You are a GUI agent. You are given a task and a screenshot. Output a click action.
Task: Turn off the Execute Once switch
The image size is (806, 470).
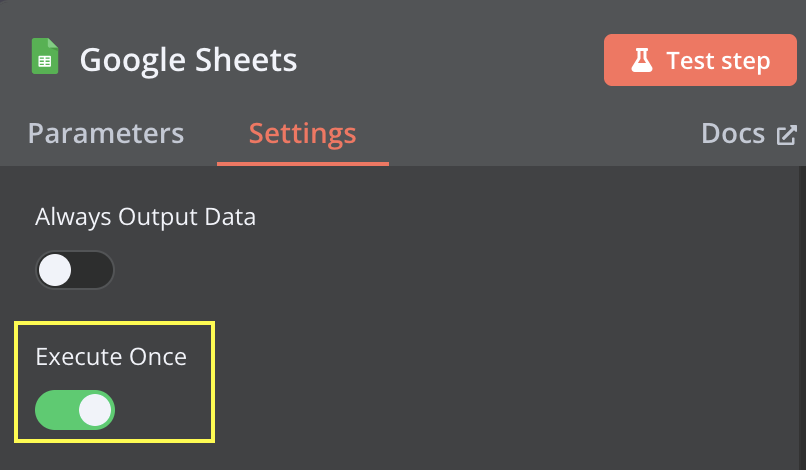75,410
